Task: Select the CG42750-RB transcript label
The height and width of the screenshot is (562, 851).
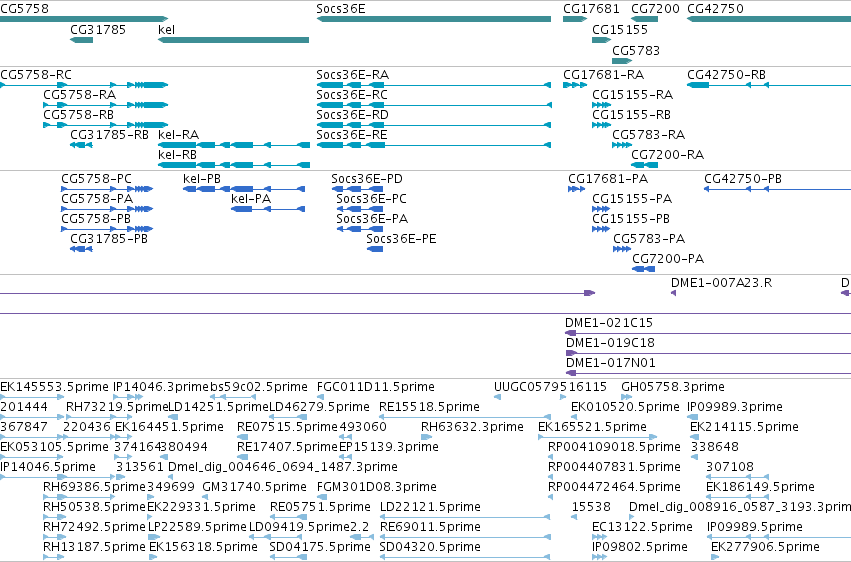Action: [726, 75]
